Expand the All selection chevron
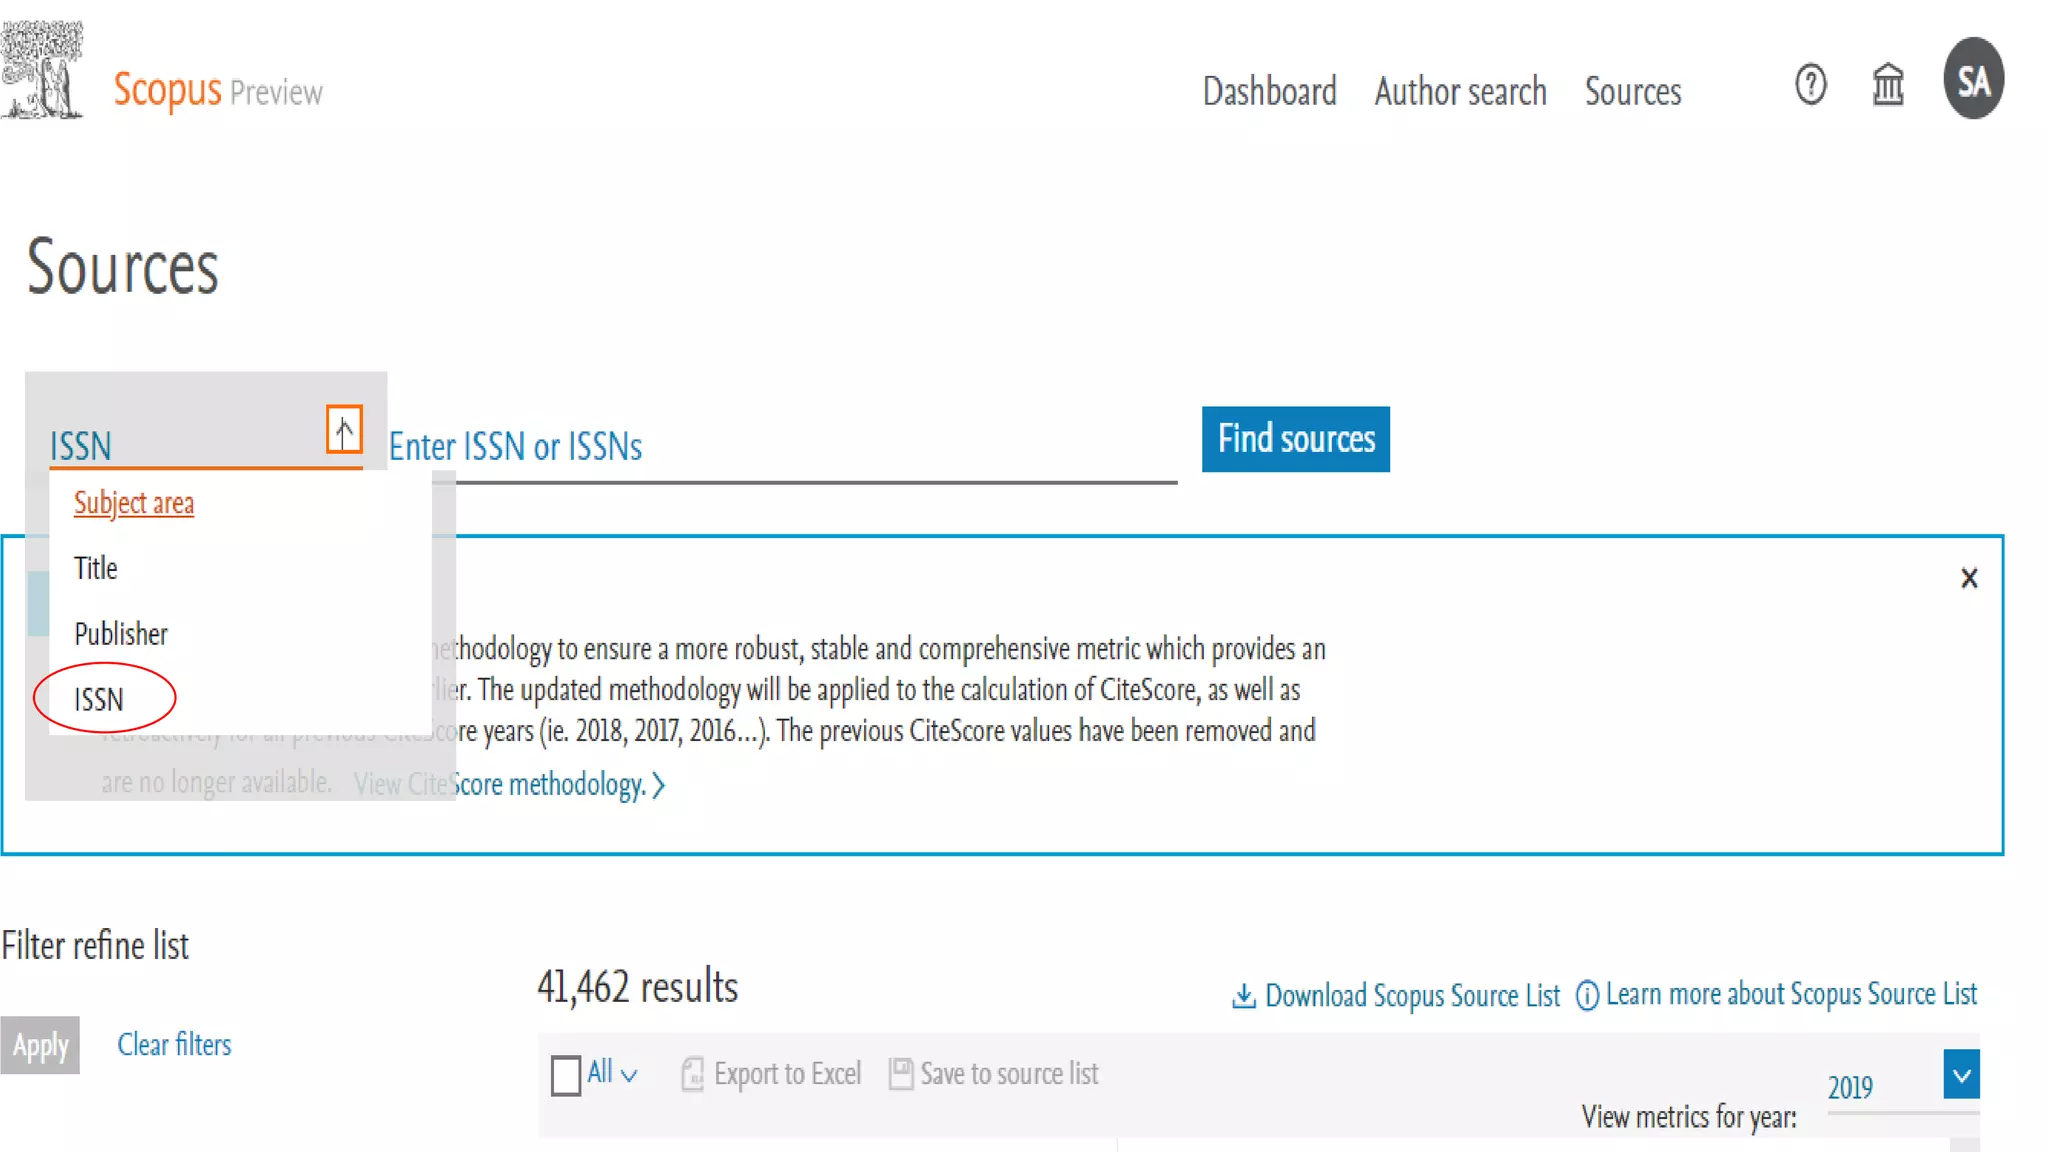 [629, 1076]
